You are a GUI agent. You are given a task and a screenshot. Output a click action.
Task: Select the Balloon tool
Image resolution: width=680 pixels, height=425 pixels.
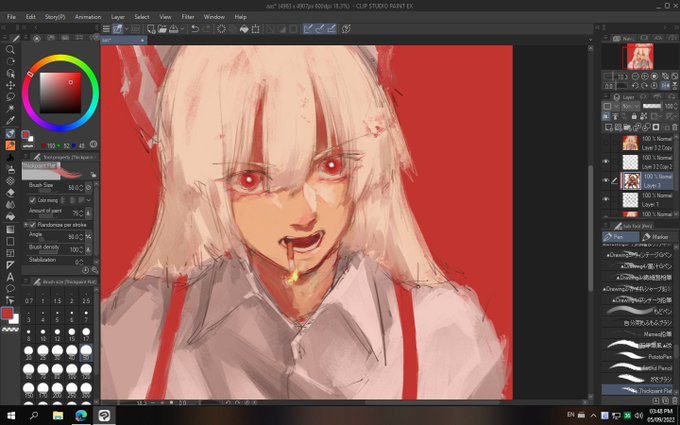pyautogui.click(x=10, y=288)
